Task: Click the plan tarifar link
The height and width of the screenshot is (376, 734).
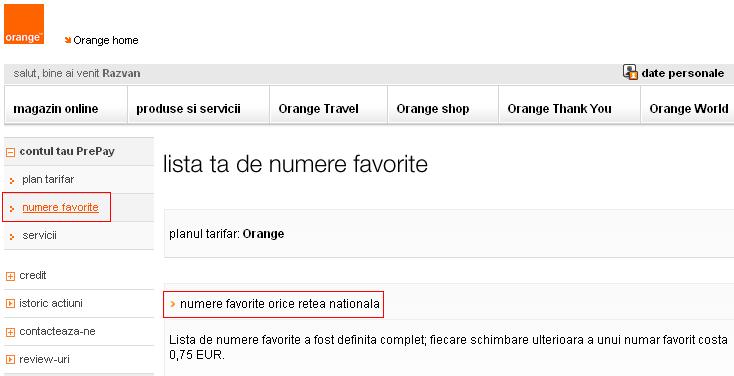Action: pyautogui.click(x=48, y=179)
